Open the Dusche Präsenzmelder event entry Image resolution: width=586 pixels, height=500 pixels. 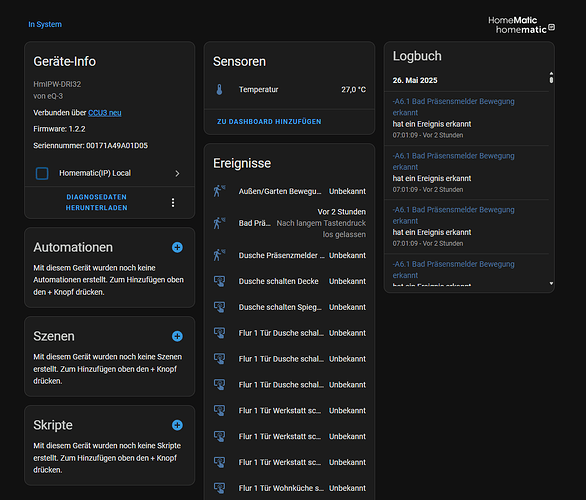pyautogui.click(x=289, y=256)
